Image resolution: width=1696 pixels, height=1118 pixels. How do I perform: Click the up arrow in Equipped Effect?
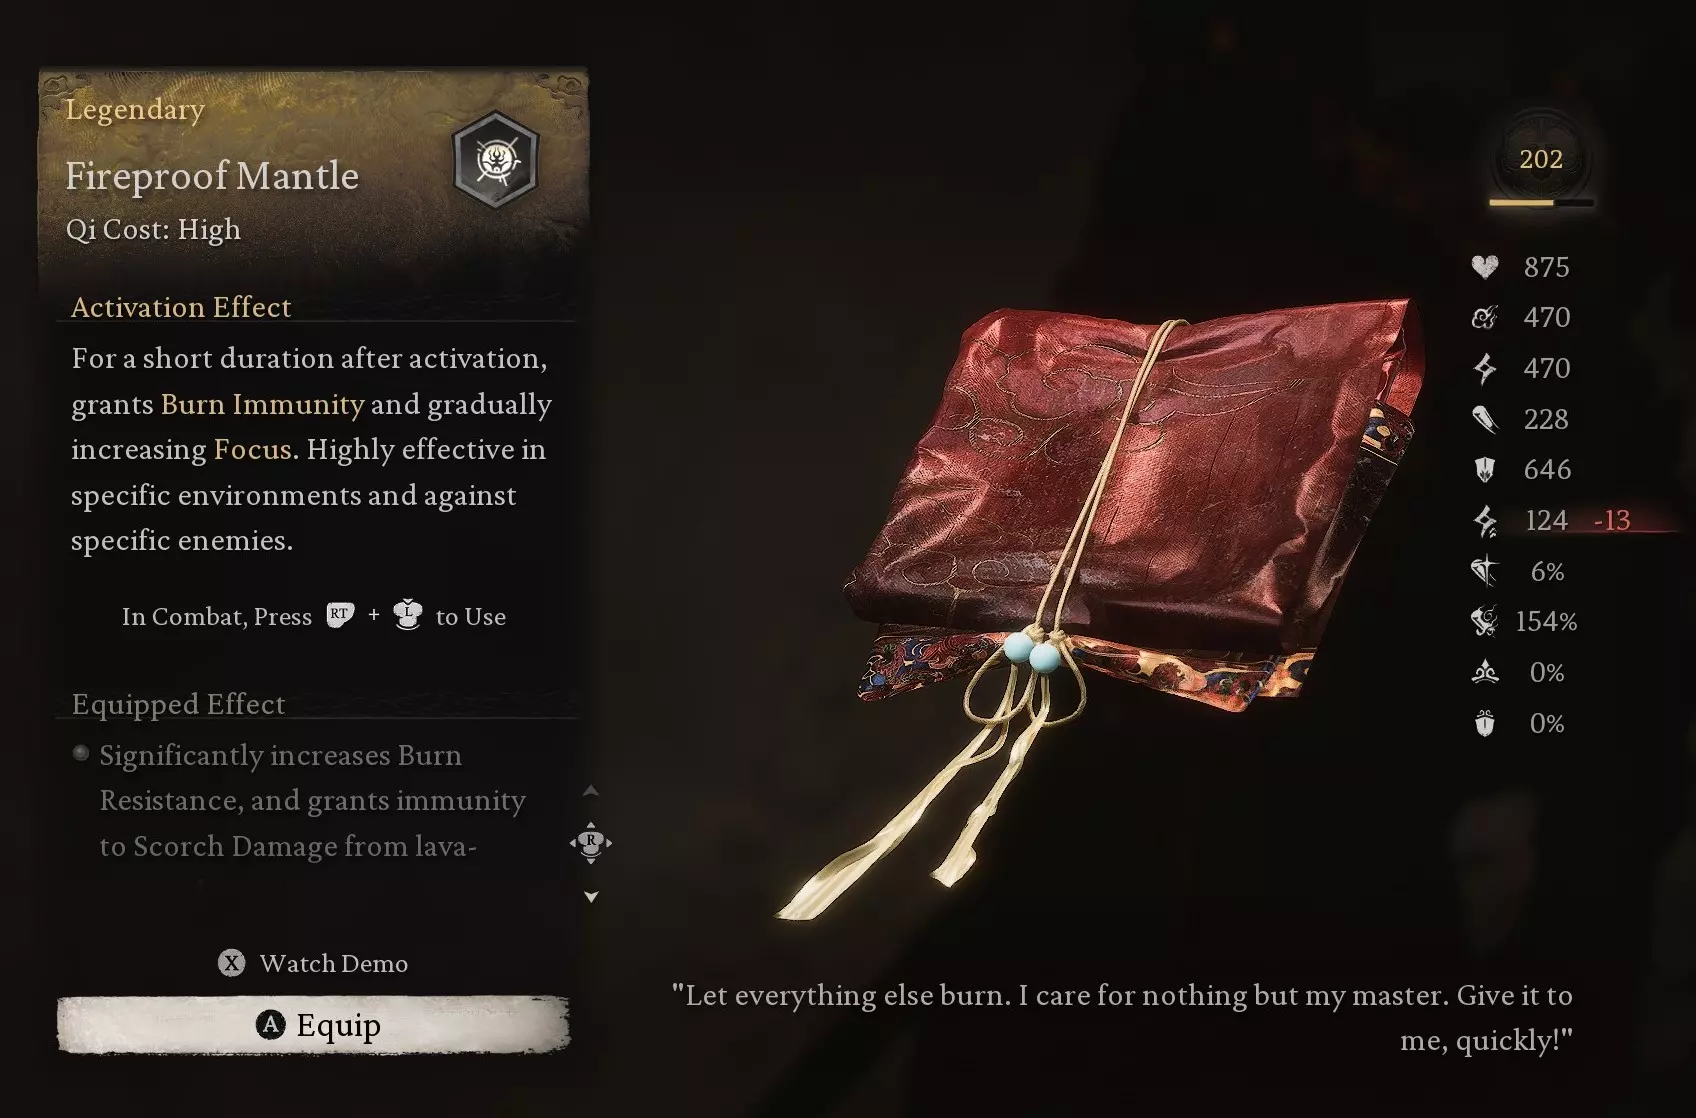(x=591, y=790)
